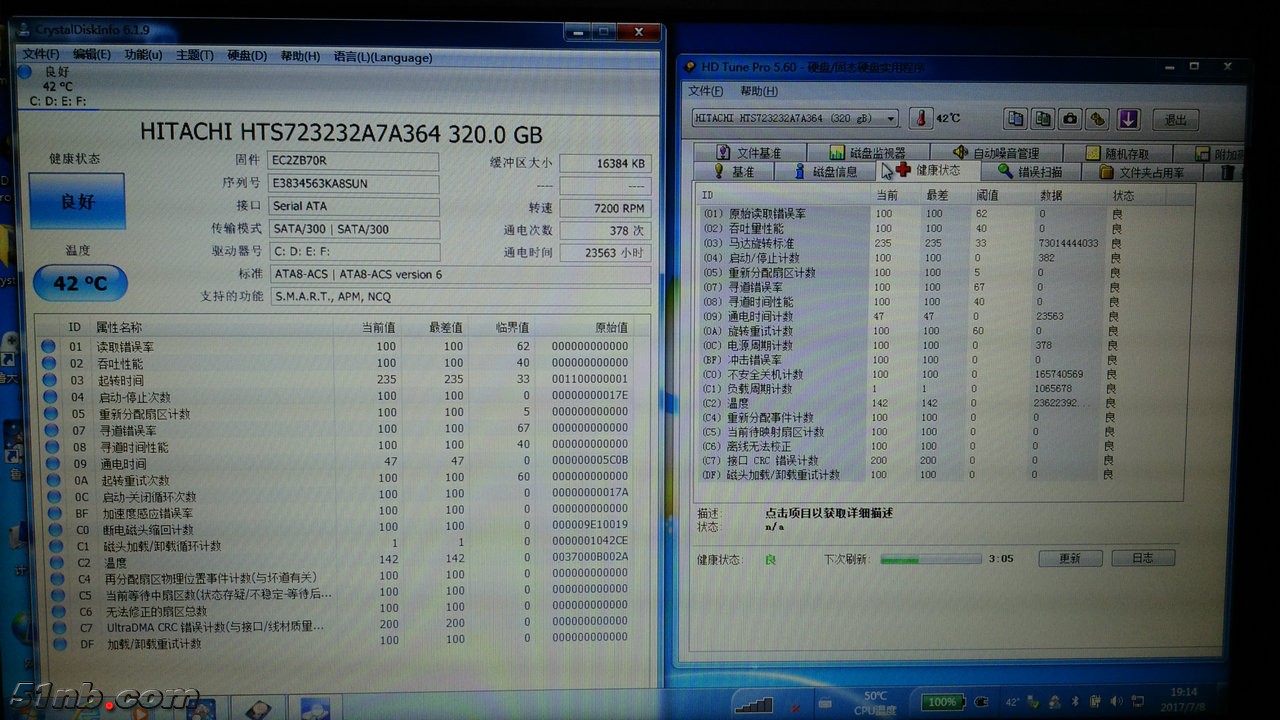This screenshot has width=1280, height=720.
Task: Click the options wrench icon in HD Tune toolbar
Action: coord(1098,119)
